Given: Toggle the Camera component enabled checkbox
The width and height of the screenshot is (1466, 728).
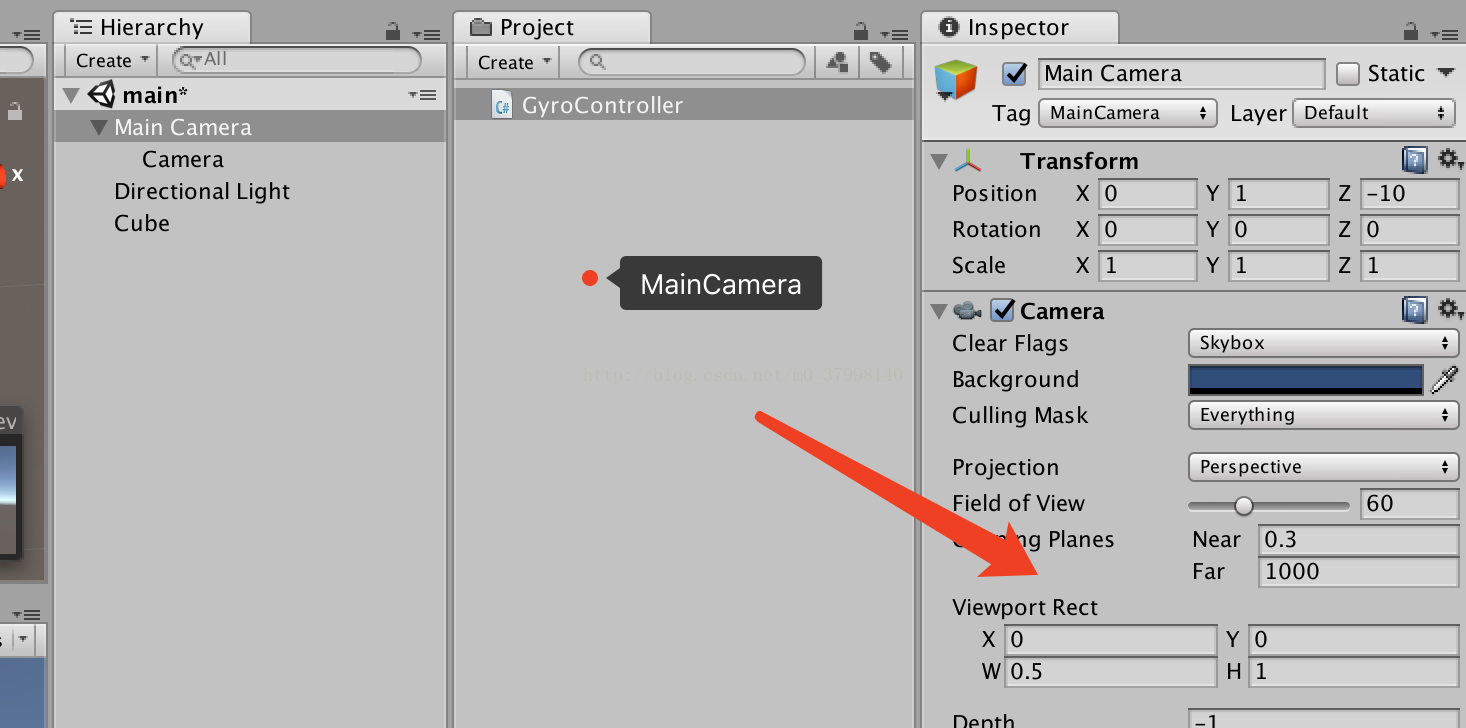Looking at the screenshot, I should pos(1002,311).
